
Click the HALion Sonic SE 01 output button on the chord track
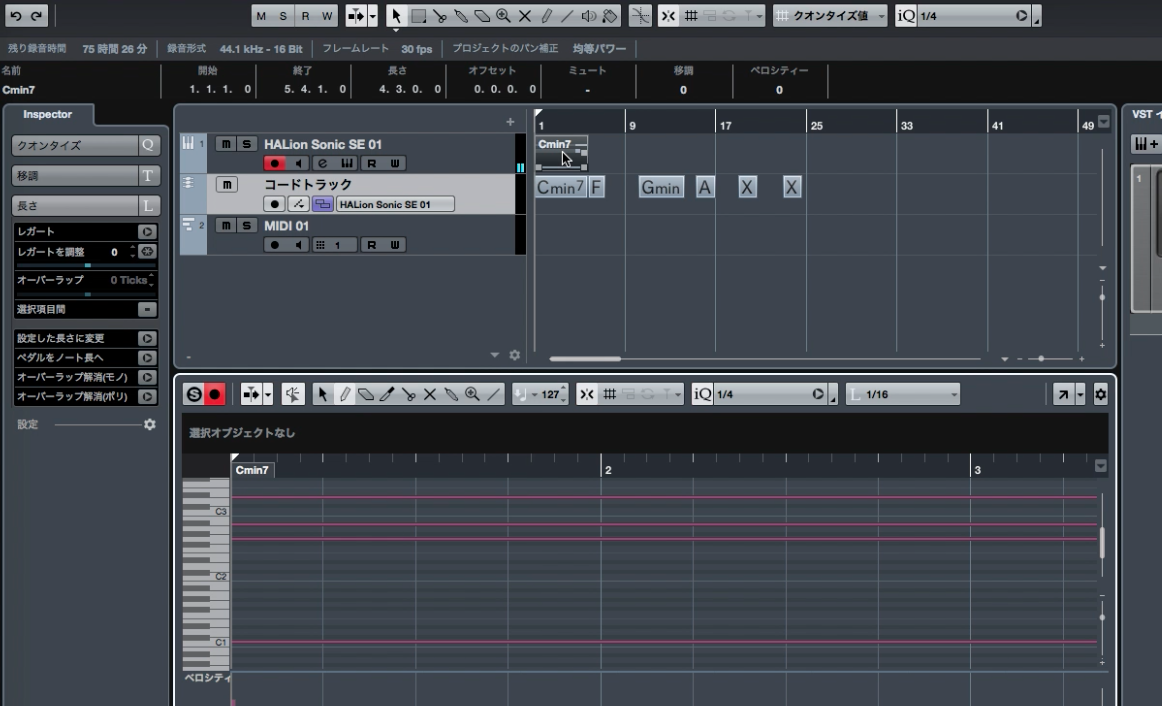394,203
